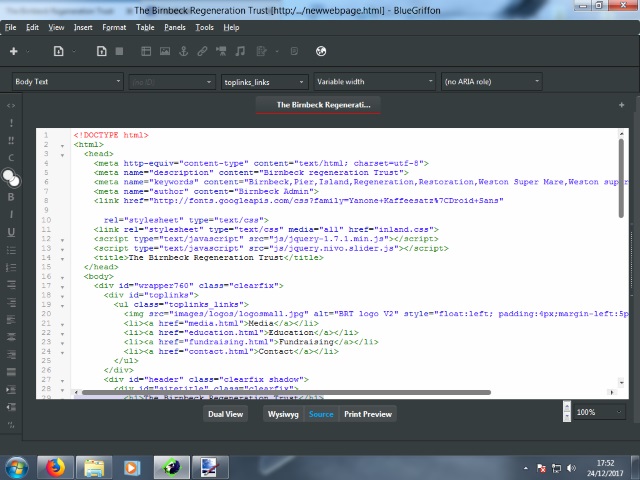Screen dimensions: 640x480
Task: Toggle strong emphasis with double exclamation button
Action: tap(11, 140)
